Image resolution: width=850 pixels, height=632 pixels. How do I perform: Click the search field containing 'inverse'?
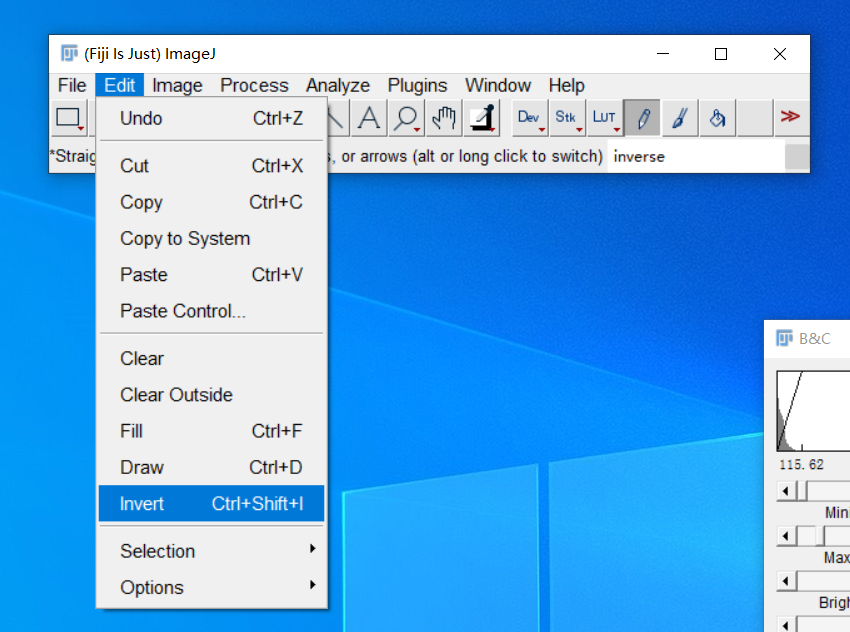pyautogui.click(x=696, y=156)
